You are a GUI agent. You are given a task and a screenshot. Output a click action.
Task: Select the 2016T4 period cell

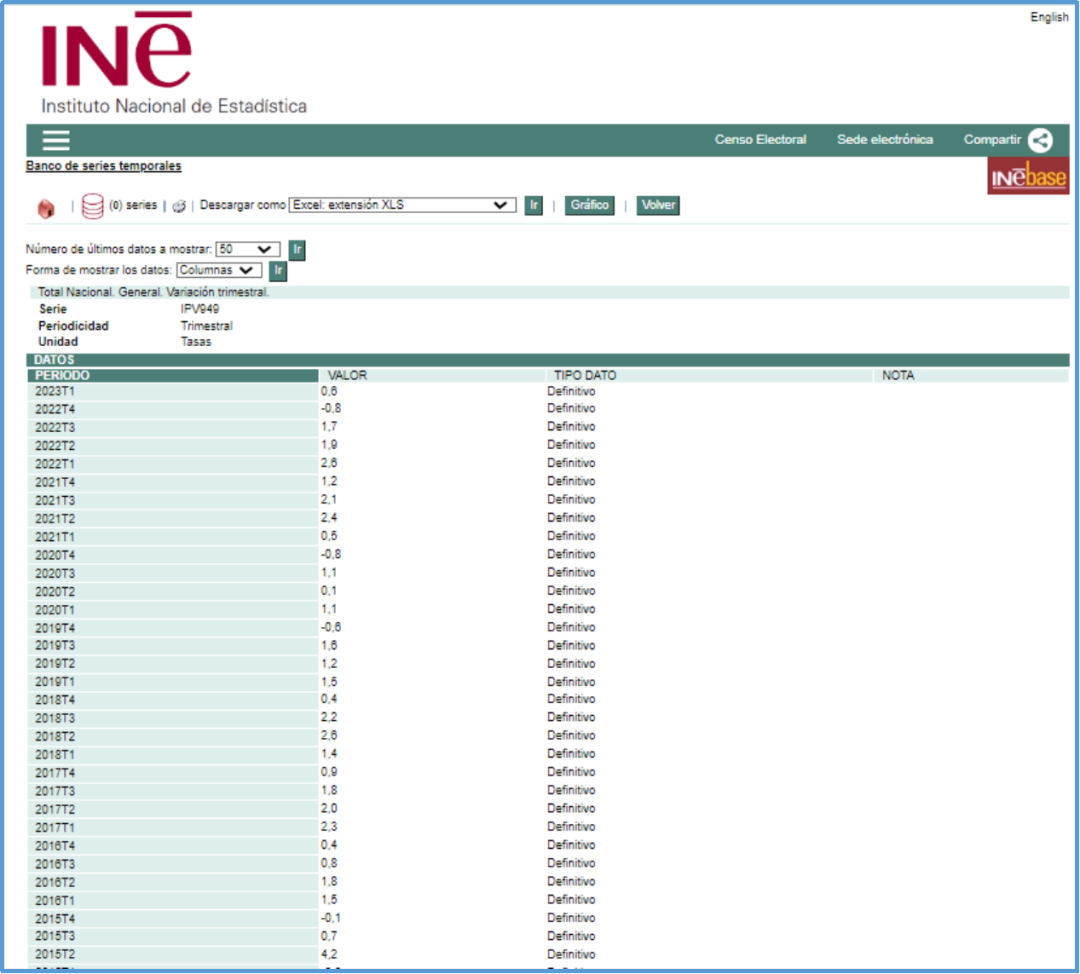(x=173, y=846)
